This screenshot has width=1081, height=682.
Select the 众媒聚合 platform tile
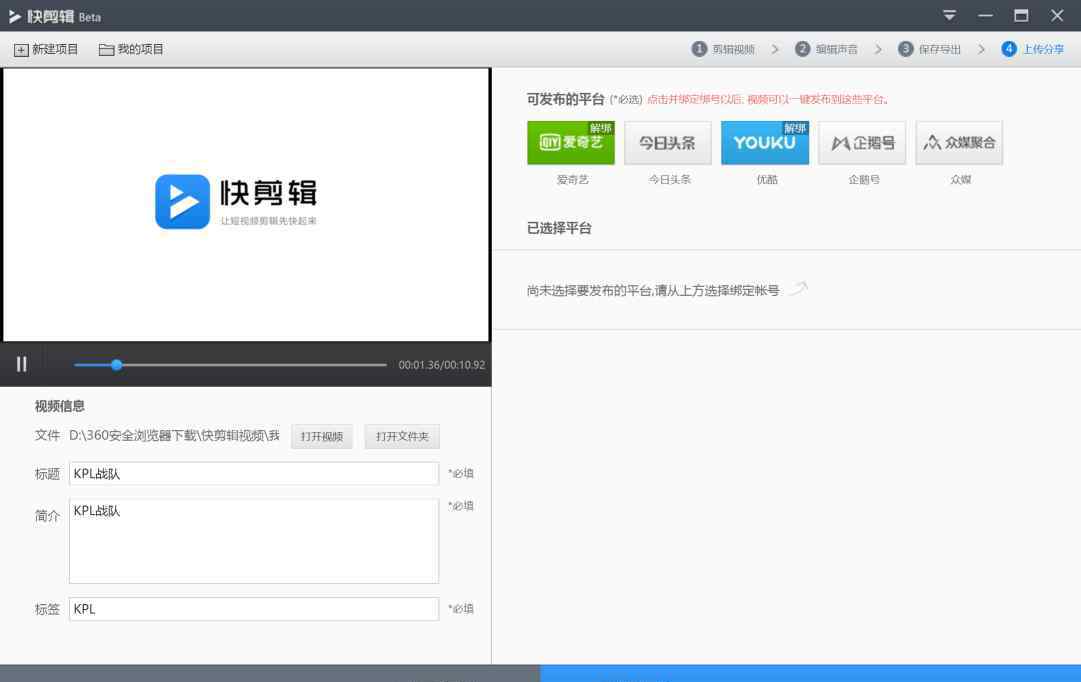coord(960,143)
